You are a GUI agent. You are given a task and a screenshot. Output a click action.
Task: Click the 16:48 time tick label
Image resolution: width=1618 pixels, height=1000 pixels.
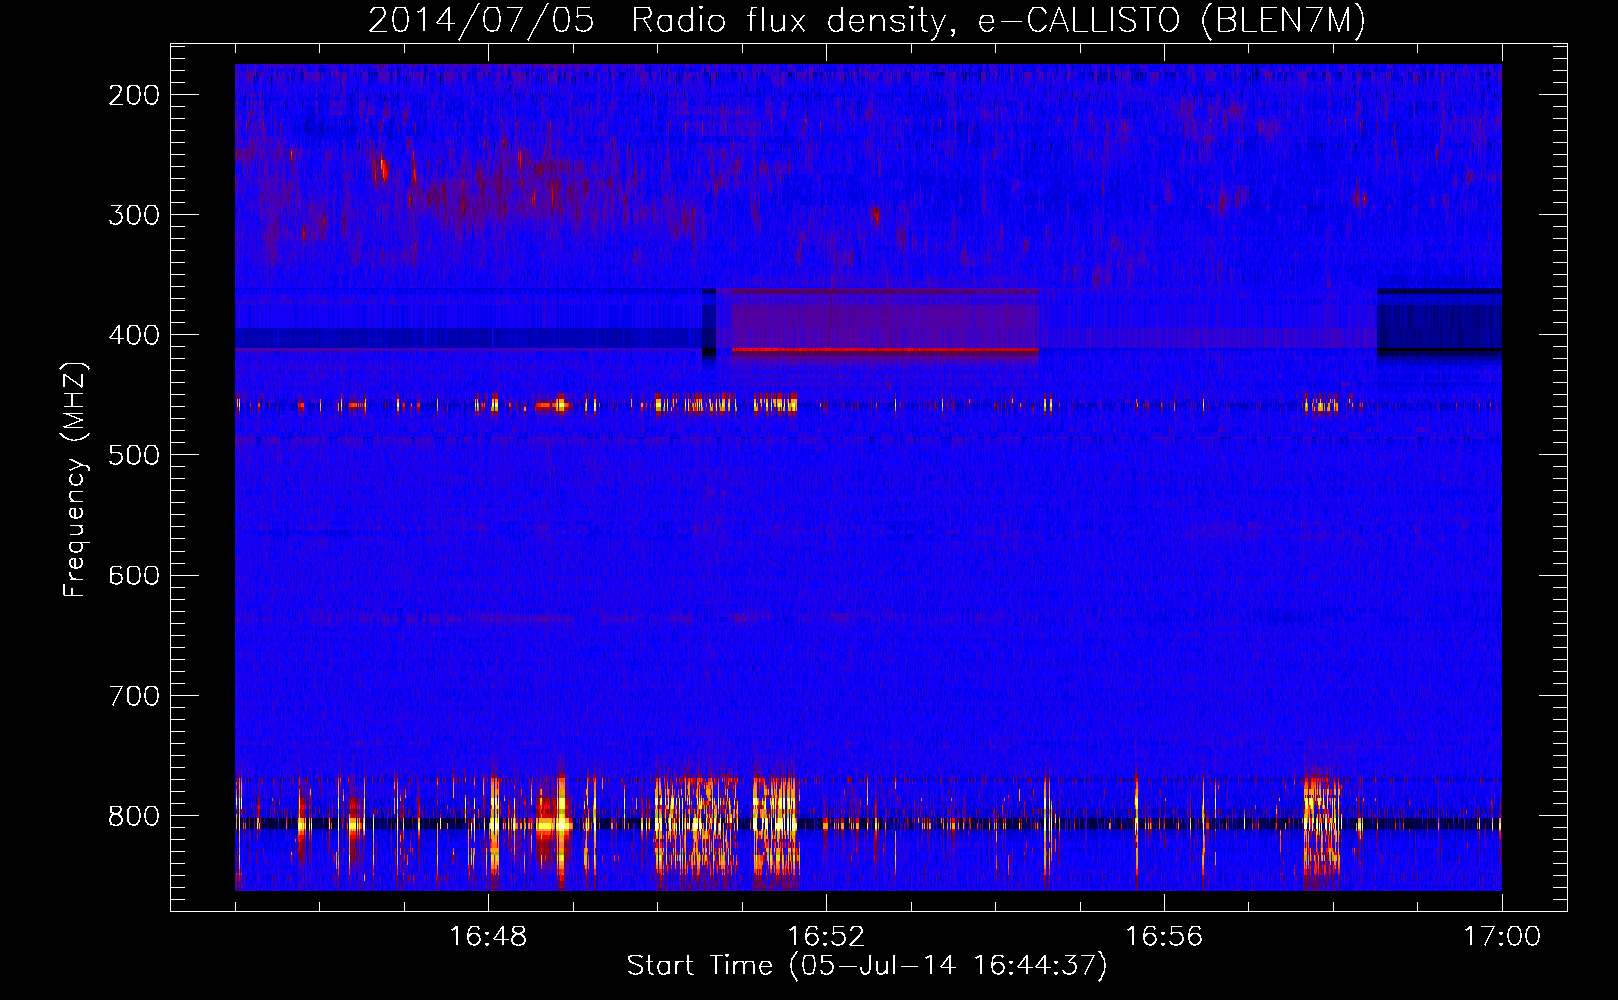point(488,936)
